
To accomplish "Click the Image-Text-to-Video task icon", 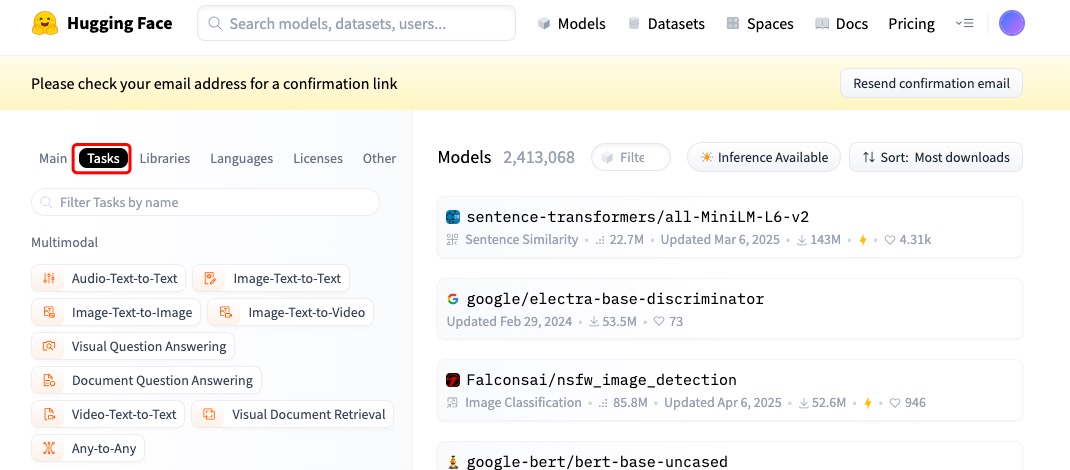I will [225, 312].
